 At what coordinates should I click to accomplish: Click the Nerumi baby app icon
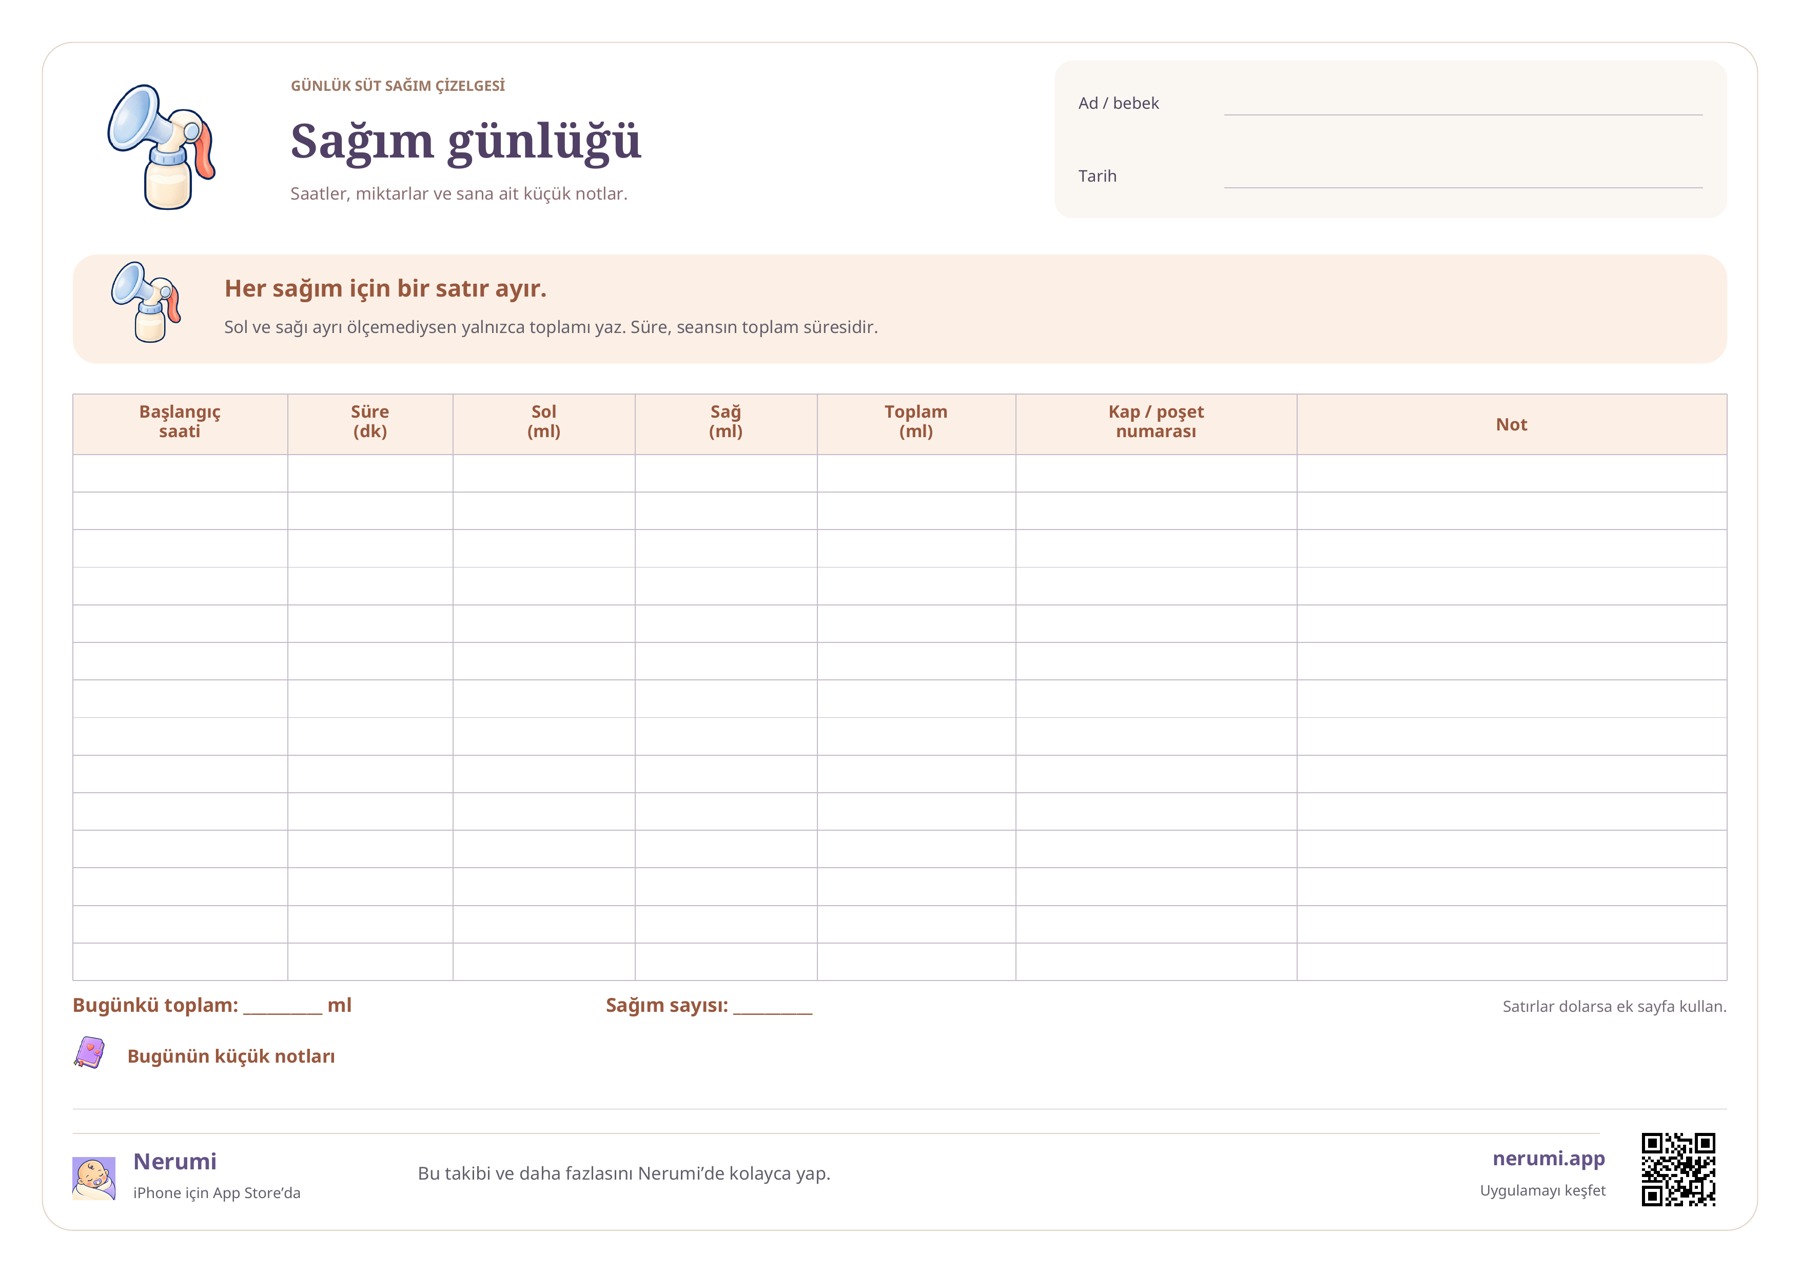click(94, 1177)
